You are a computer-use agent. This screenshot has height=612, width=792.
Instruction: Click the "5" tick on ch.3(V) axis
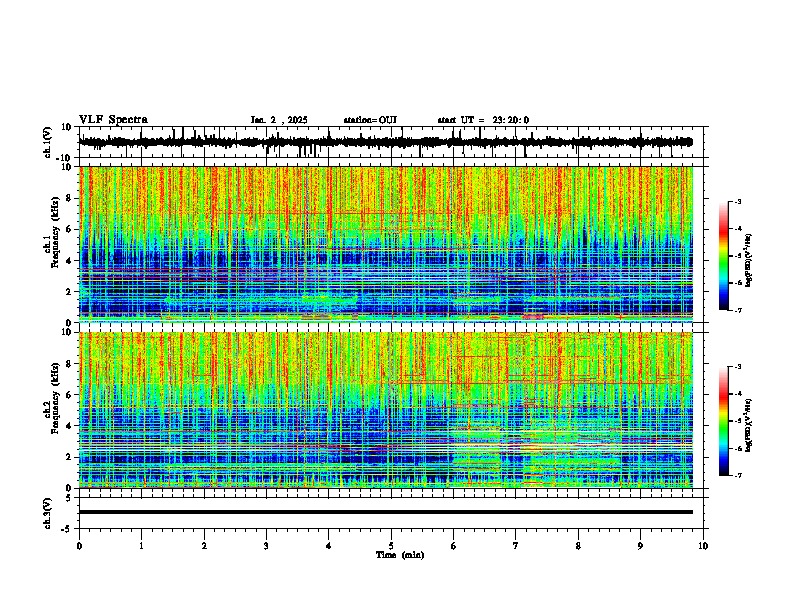69,498
